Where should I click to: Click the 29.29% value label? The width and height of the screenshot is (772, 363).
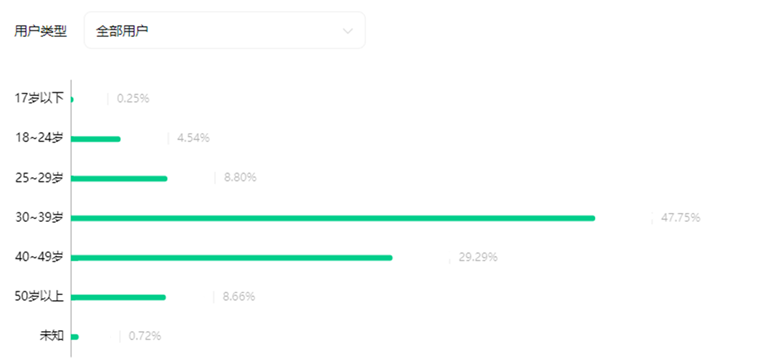[478, 257]
